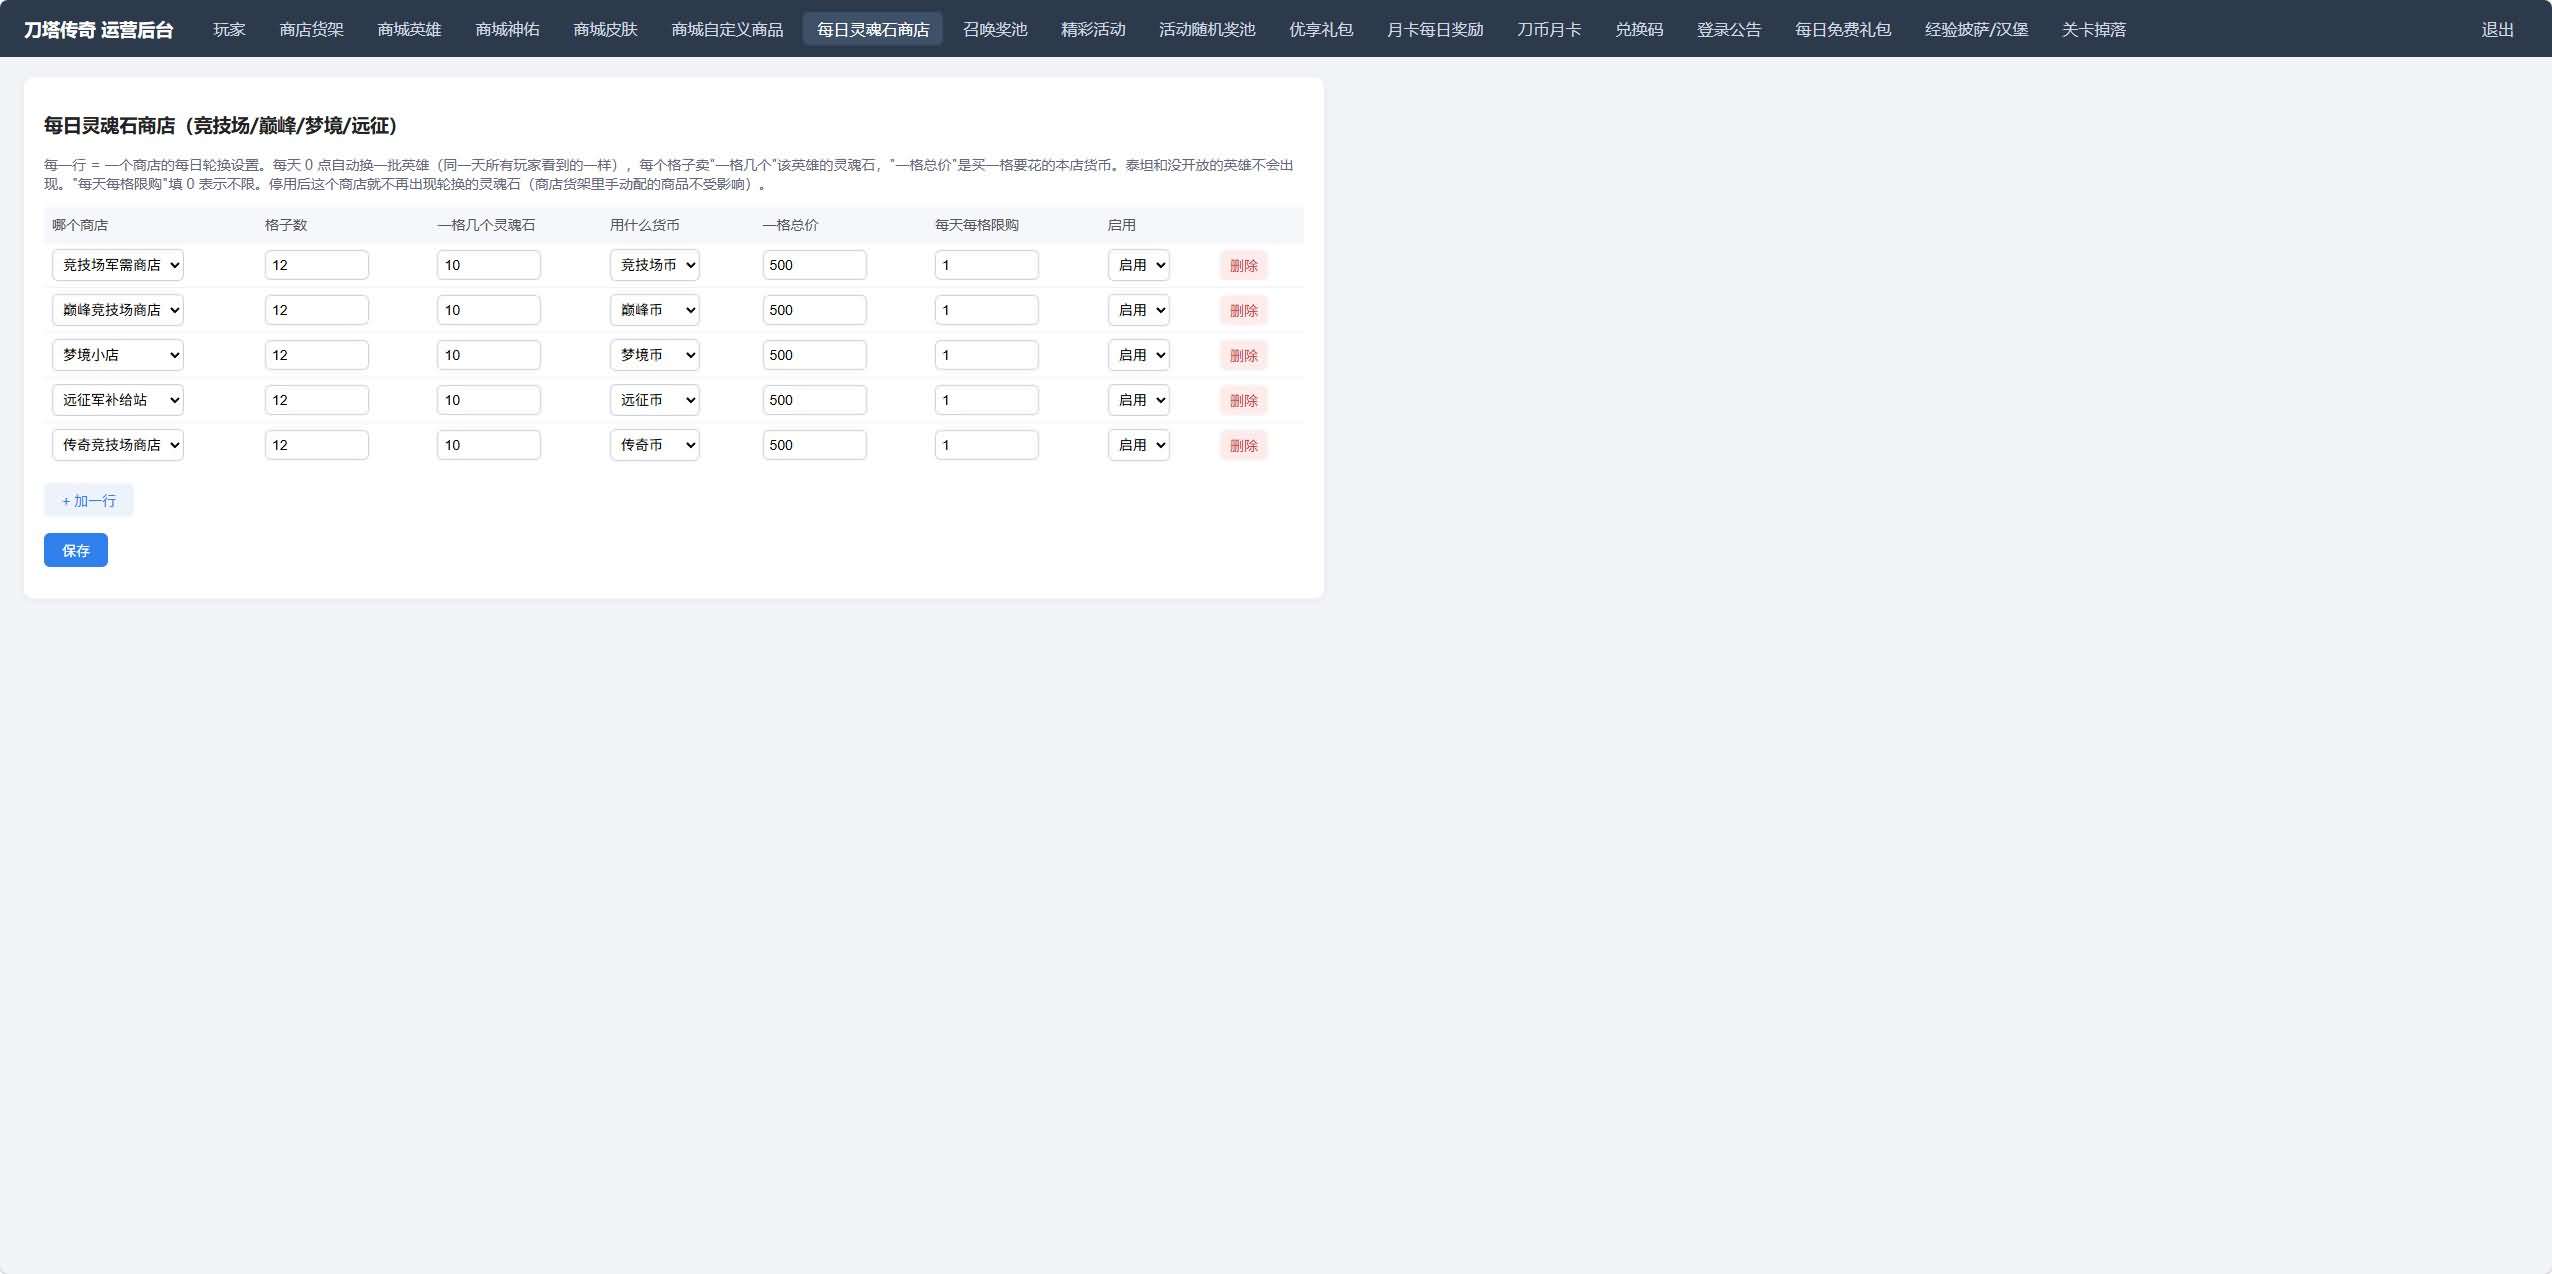Open 商城英雄 navigation item
Viewport: 2552px width, 1274px height.
pos(409,29)
